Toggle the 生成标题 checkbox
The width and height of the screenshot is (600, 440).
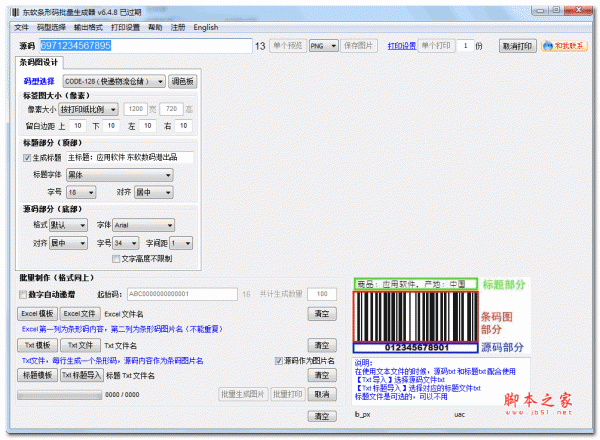[27, 157]
